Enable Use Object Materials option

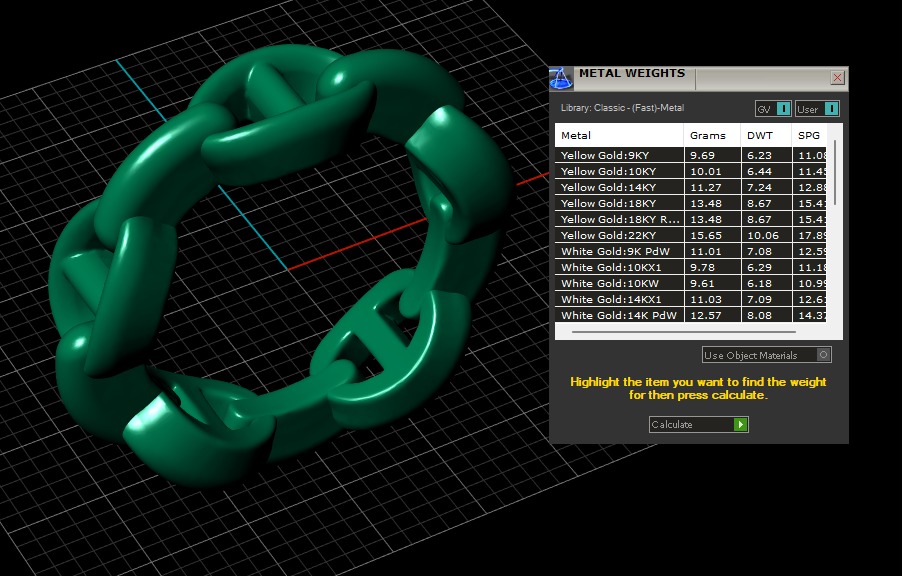pos(766,355)
